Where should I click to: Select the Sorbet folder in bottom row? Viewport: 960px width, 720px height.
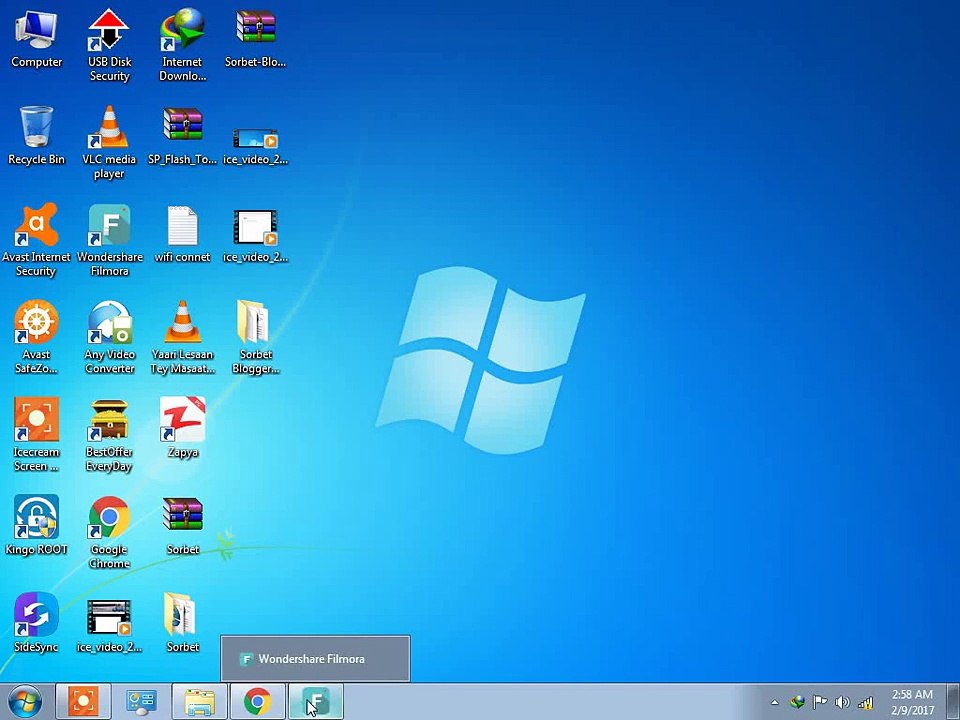tap(182, 623)
